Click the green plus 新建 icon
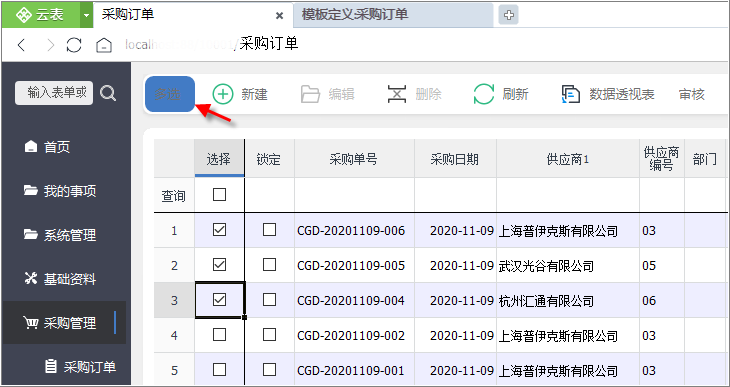Image resolution: width=730 pixels, height=387 pixels. pos(223,94)
